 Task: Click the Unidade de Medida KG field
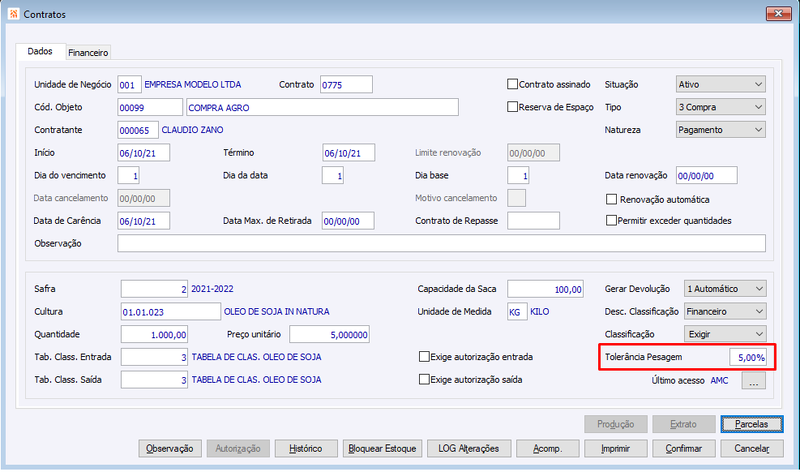(517, 311)
